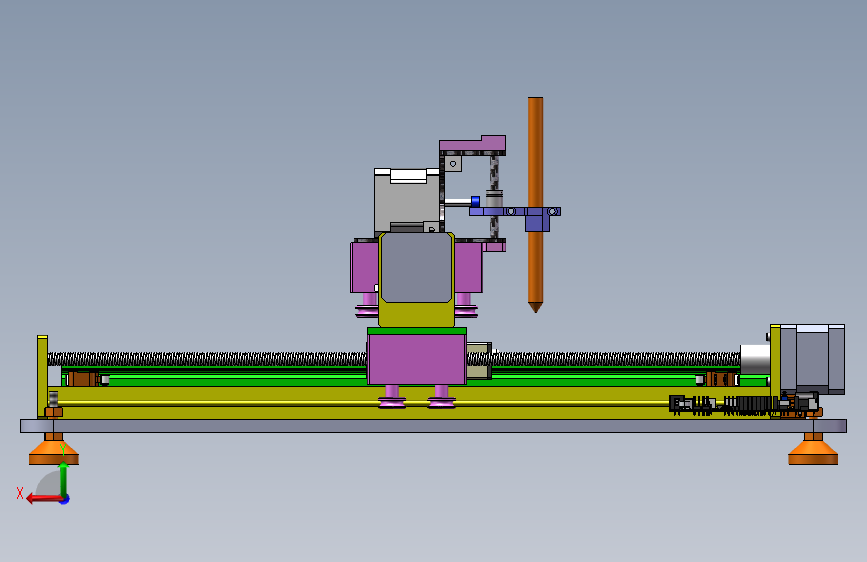Select the stepper motor at the rail's right end
This screenshot has height=562, width=867.
tap(812, 359)
